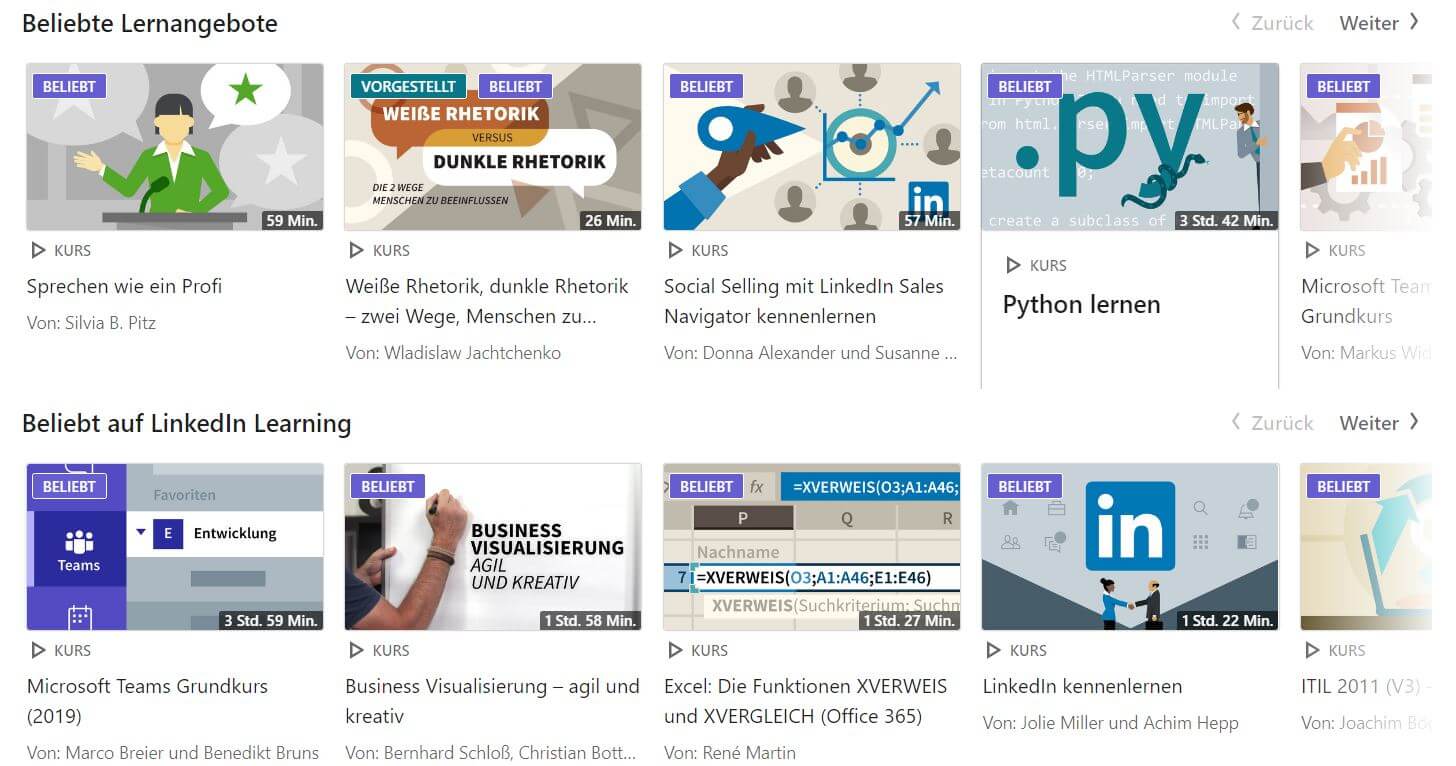Click the KURS play icon under Weiße Rhetorik

(356, 250)
